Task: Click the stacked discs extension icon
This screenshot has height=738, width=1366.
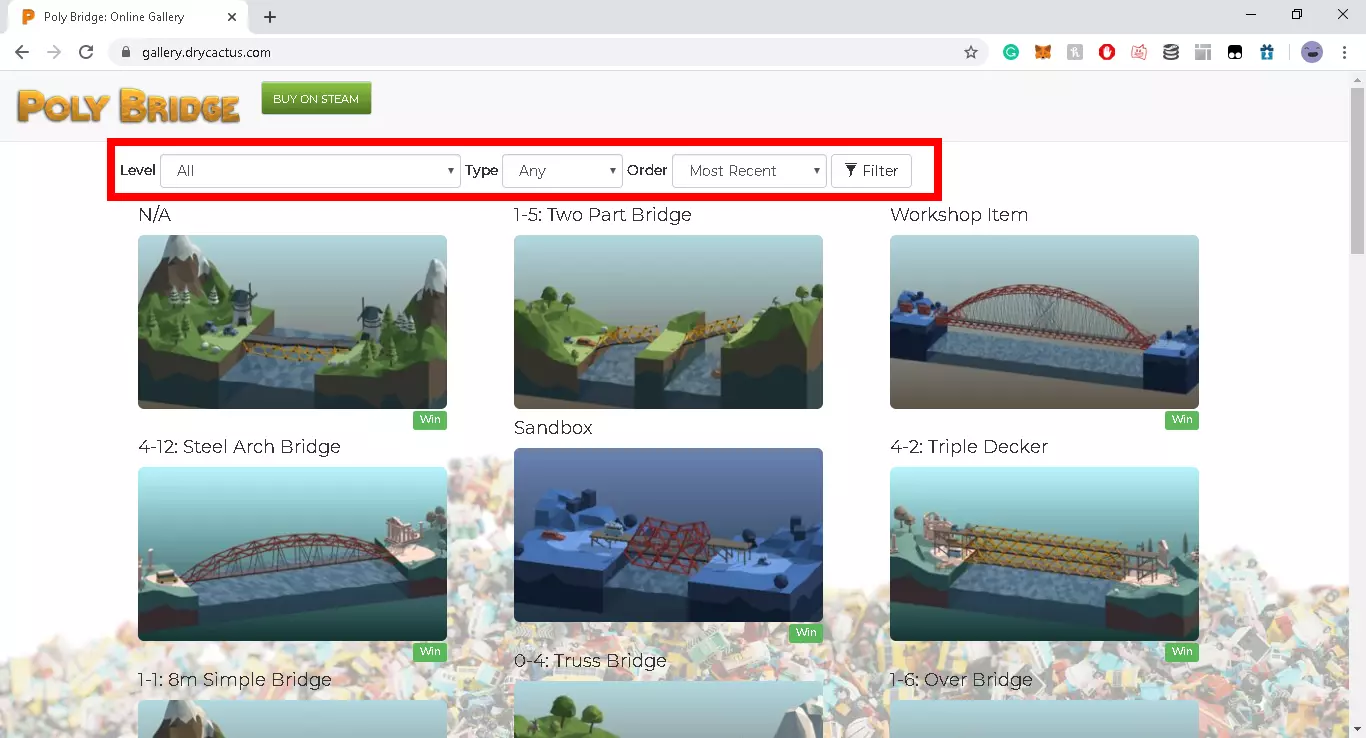Action: click(1171, 52)
